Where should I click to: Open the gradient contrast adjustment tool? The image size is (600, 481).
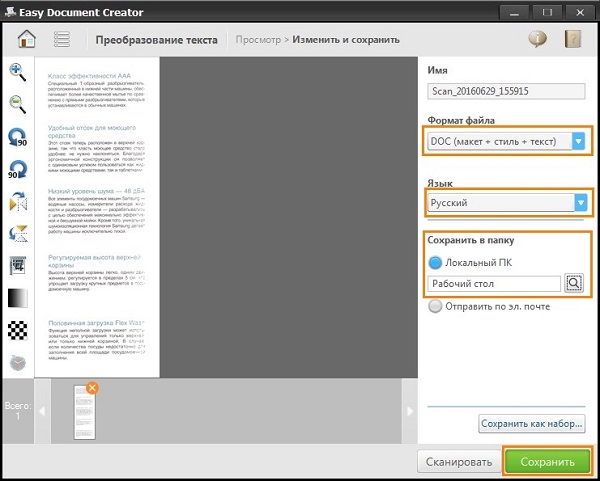18,299
